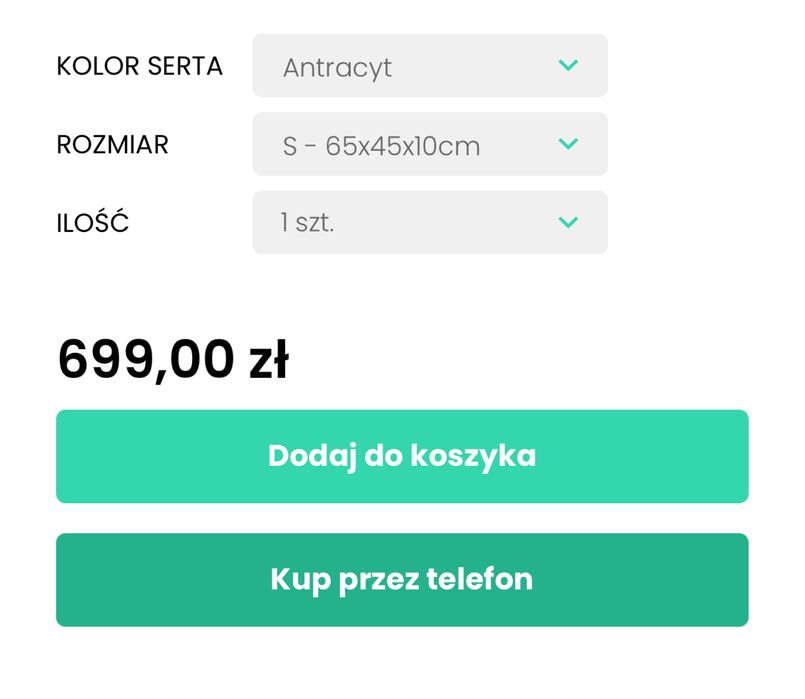
Task: Click the selected value text Antracyt
Action: coord(337,68)
